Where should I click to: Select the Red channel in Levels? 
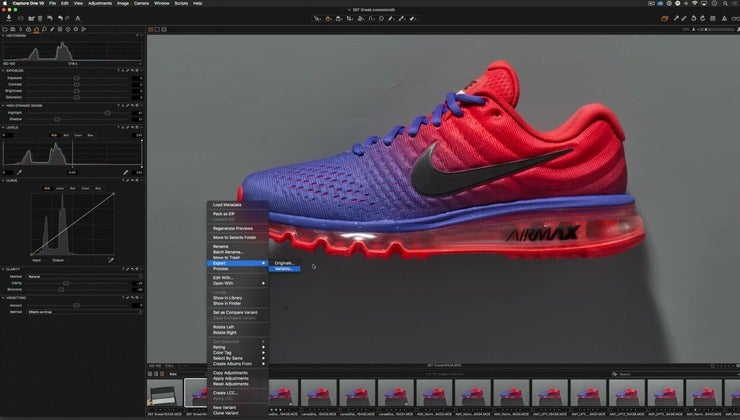coord(66,135)
